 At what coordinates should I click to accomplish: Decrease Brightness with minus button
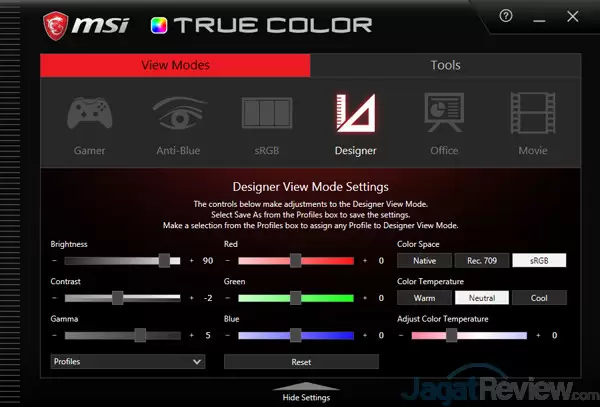[54, 260]
